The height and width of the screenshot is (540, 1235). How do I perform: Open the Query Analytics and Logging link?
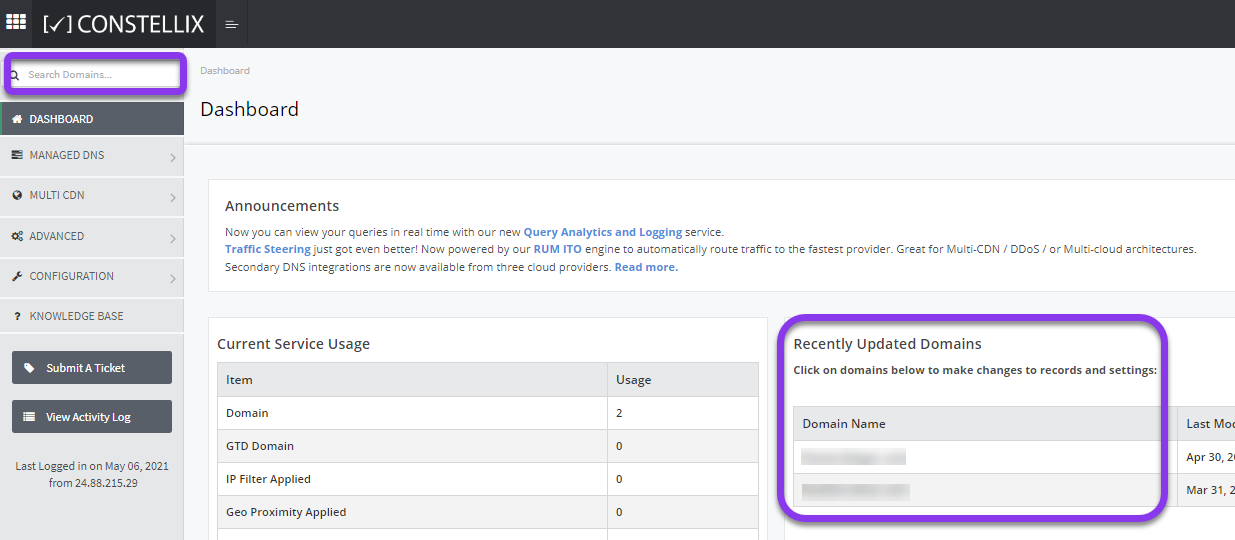(x=602, y=232)
